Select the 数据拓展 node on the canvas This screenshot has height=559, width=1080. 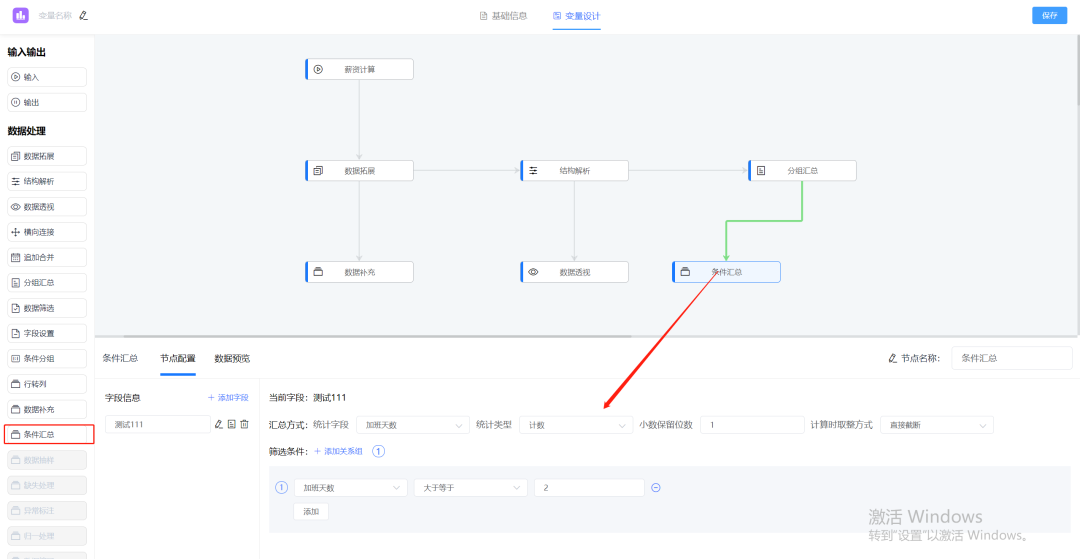point(360,171)
